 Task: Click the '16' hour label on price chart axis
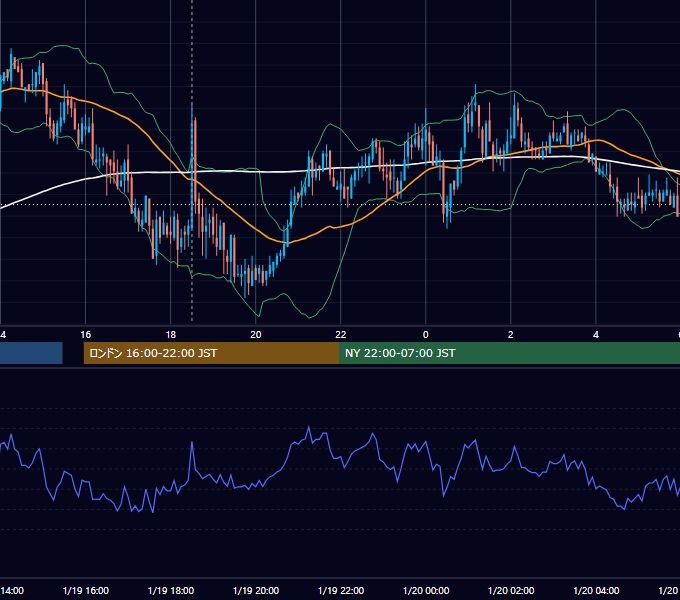(85, 335)
